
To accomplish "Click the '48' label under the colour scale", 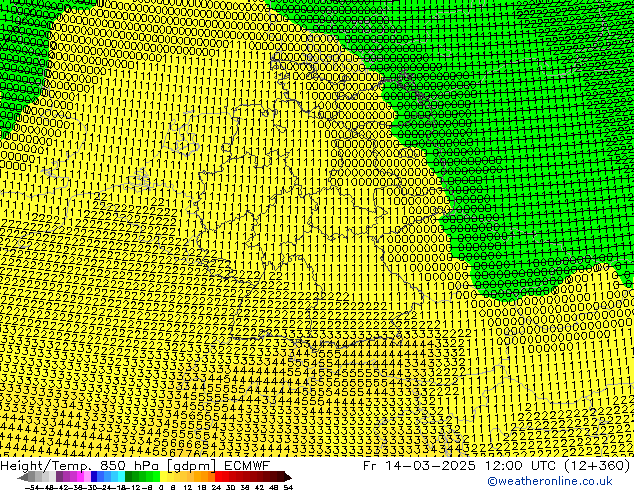I will click(273, 488).
